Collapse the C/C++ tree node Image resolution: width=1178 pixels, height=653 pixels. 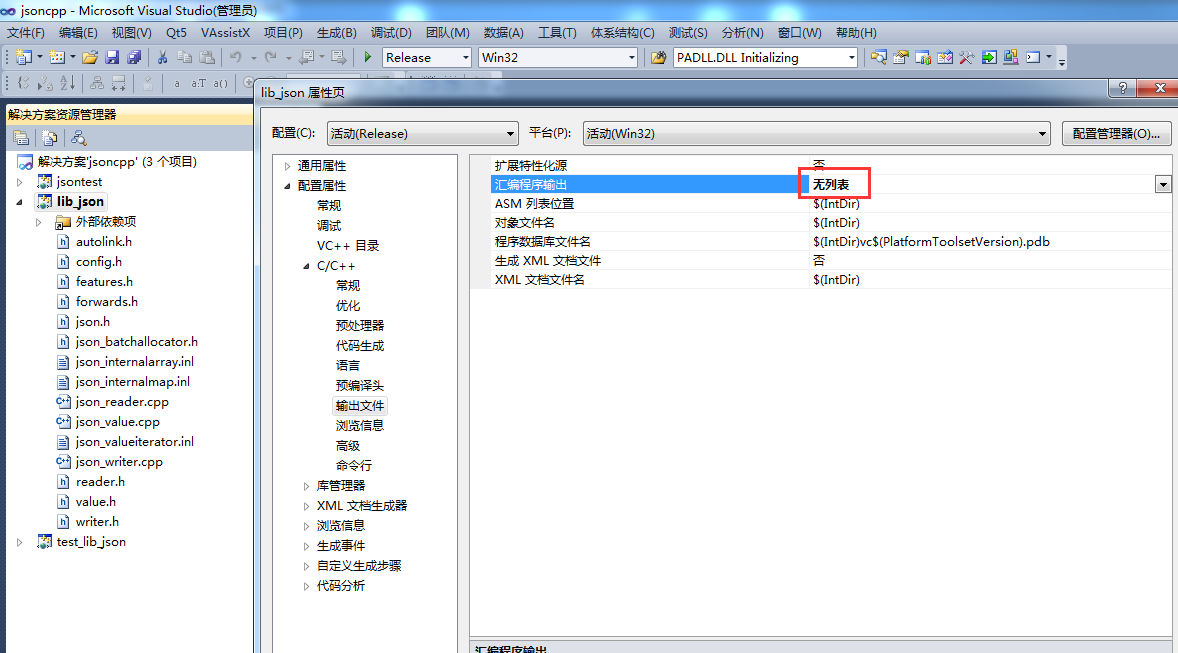click(x=306, y=266)
